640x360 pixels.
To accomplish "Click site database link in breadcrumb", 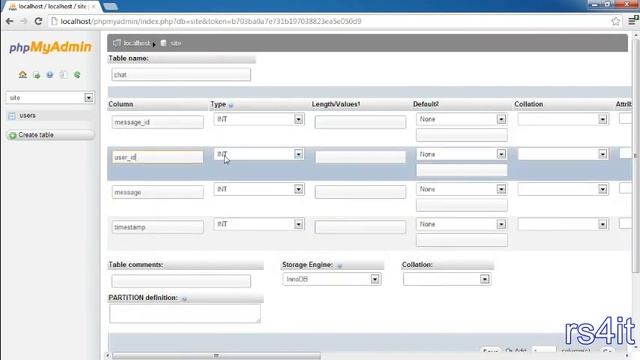I will (x=176, y=43).
